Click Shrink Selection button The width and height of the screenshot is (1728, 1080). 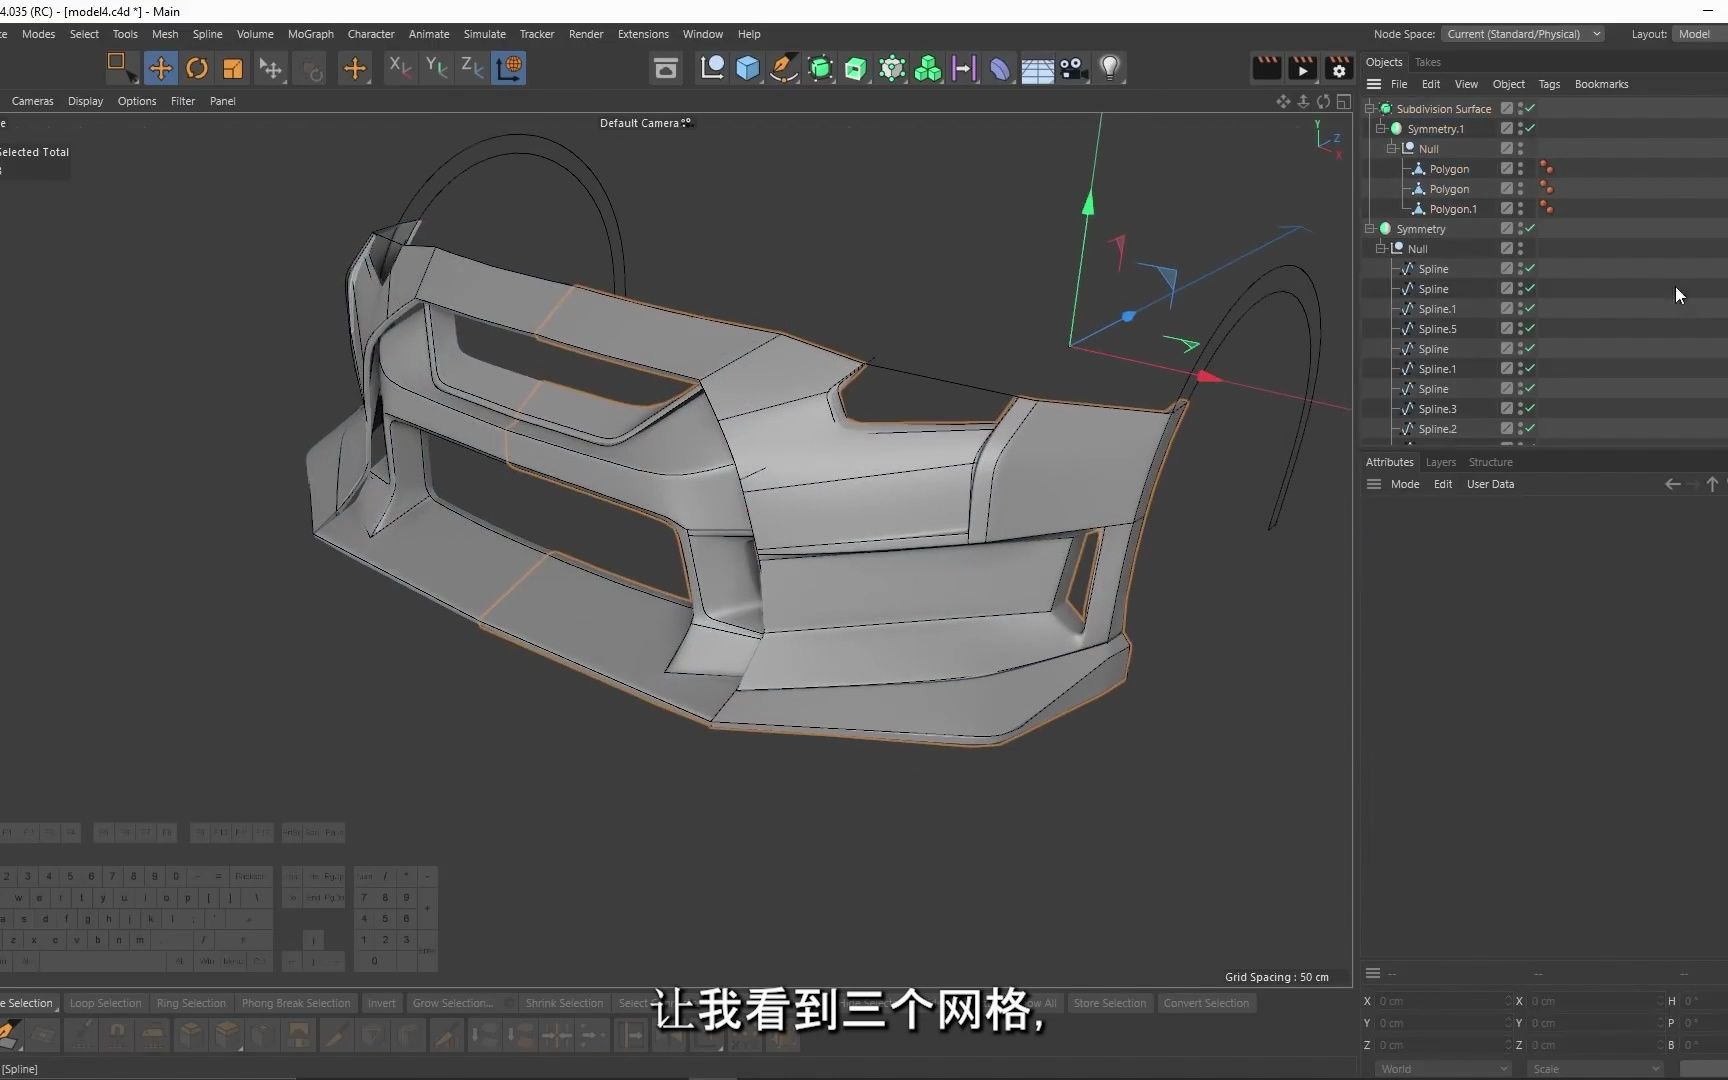coord(564,1003)
